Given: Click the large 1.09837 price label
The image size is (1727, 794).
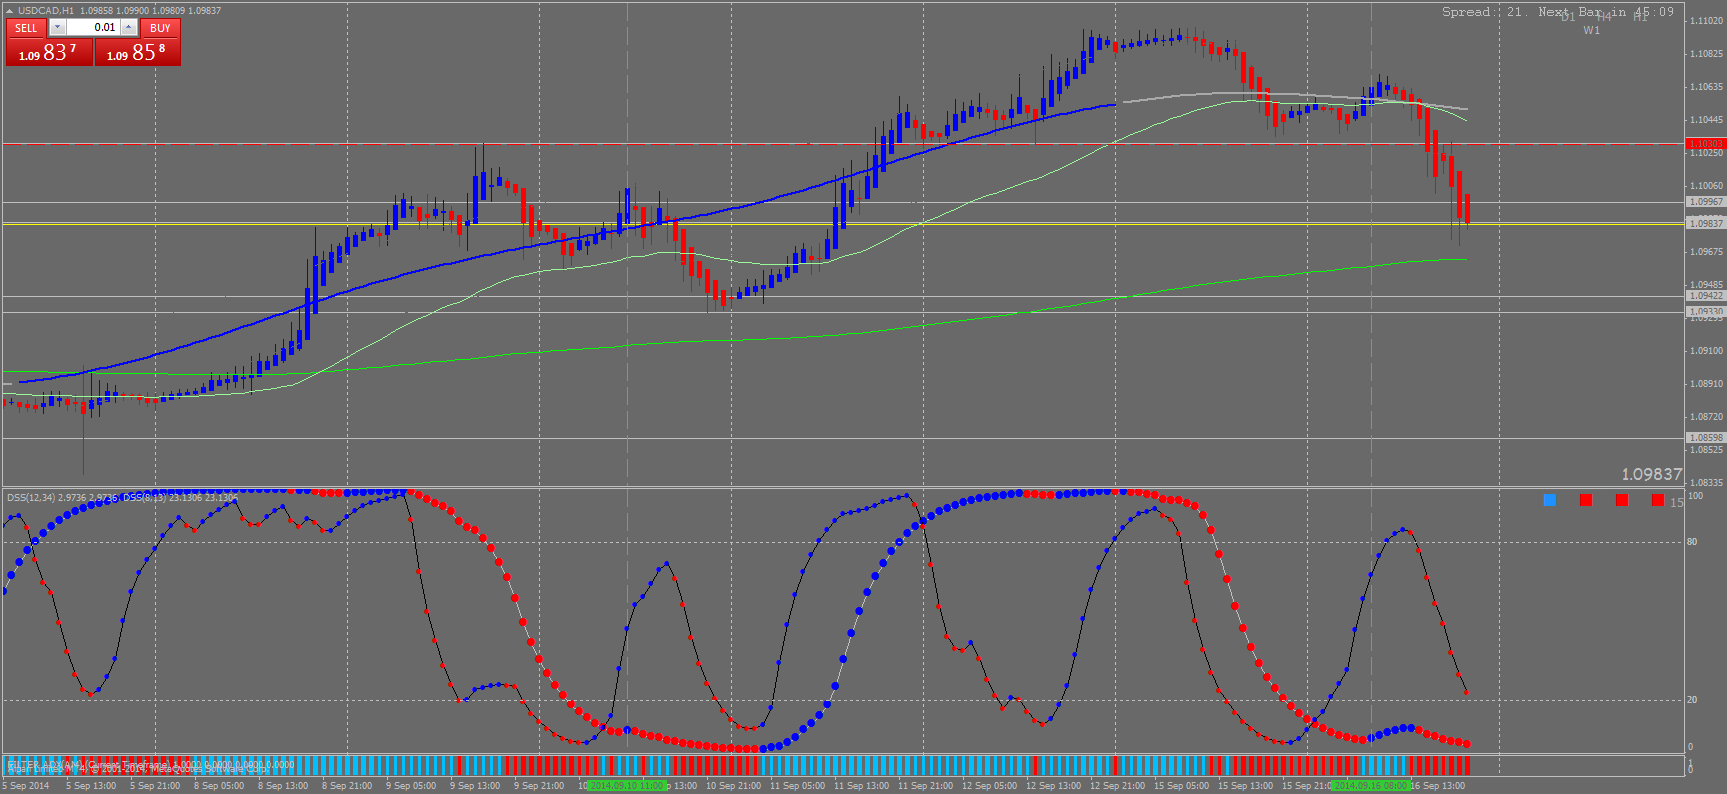Looking at the screenshot, I should click(x=1651, y=474).
